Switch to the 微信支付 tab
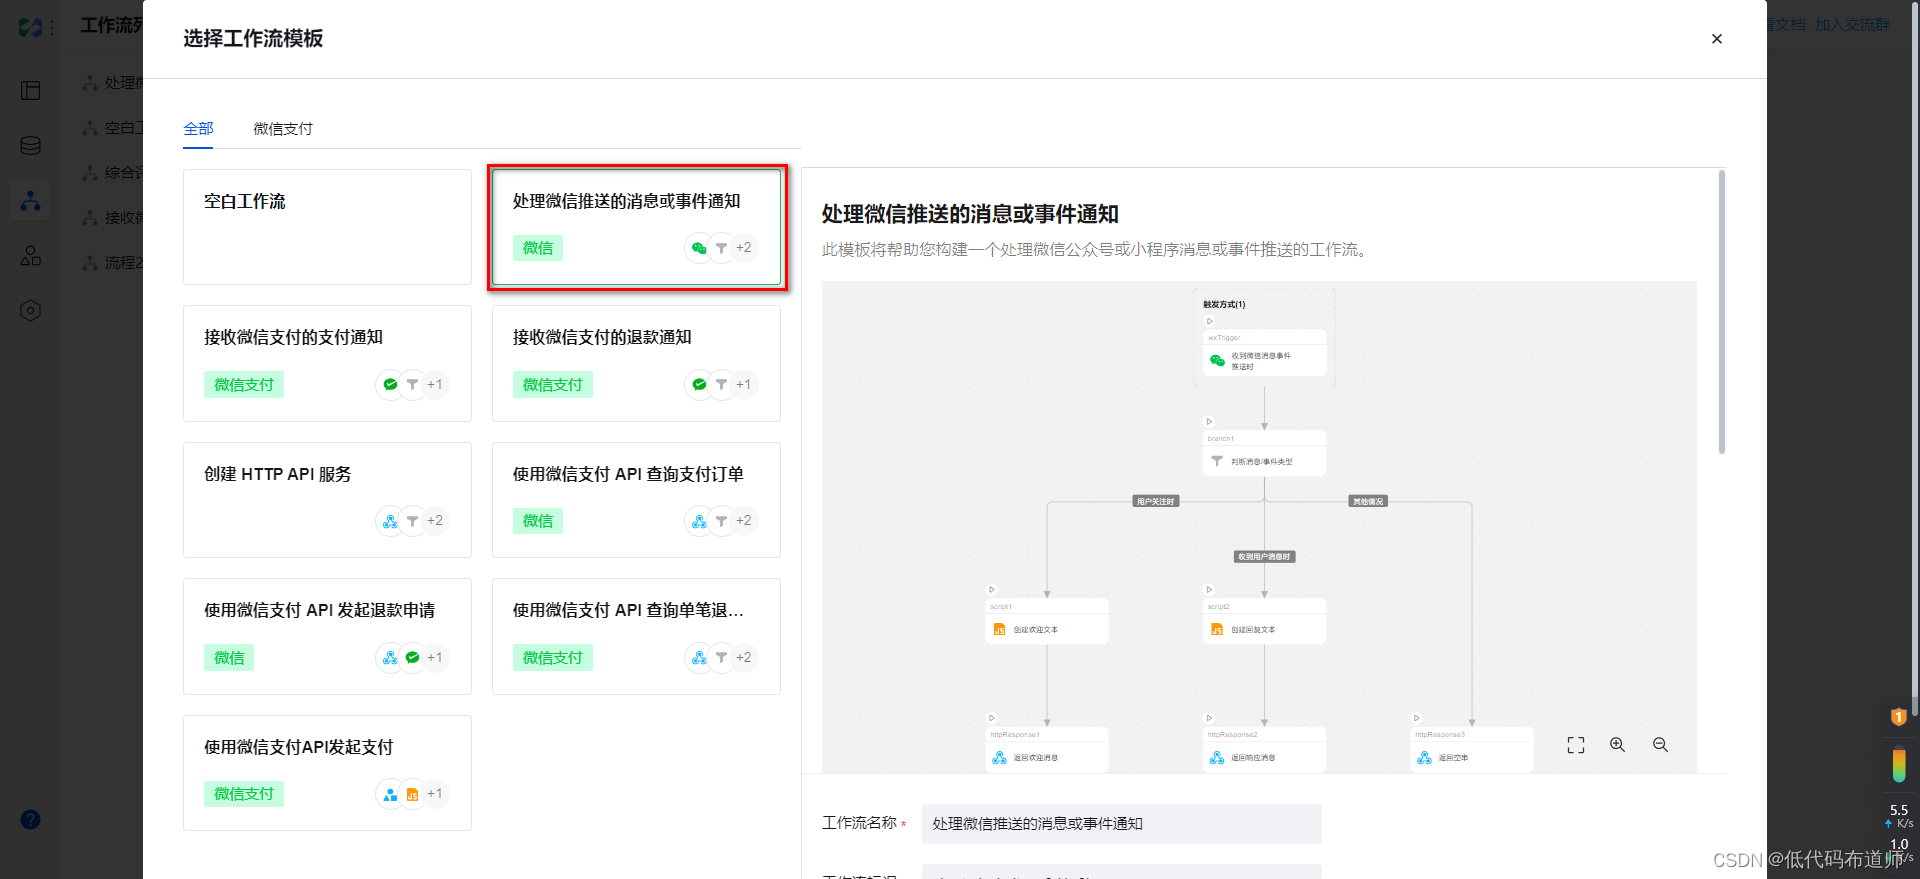Screen dimensions: 1920x879 [x=283, y=128]
